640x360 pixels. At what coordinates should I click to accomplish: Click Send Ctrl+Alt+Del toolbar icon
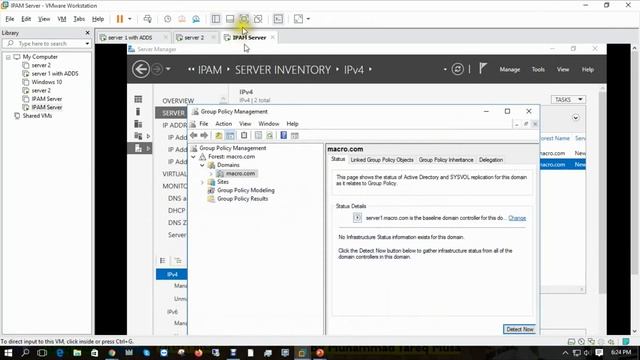tap(148, 19)
